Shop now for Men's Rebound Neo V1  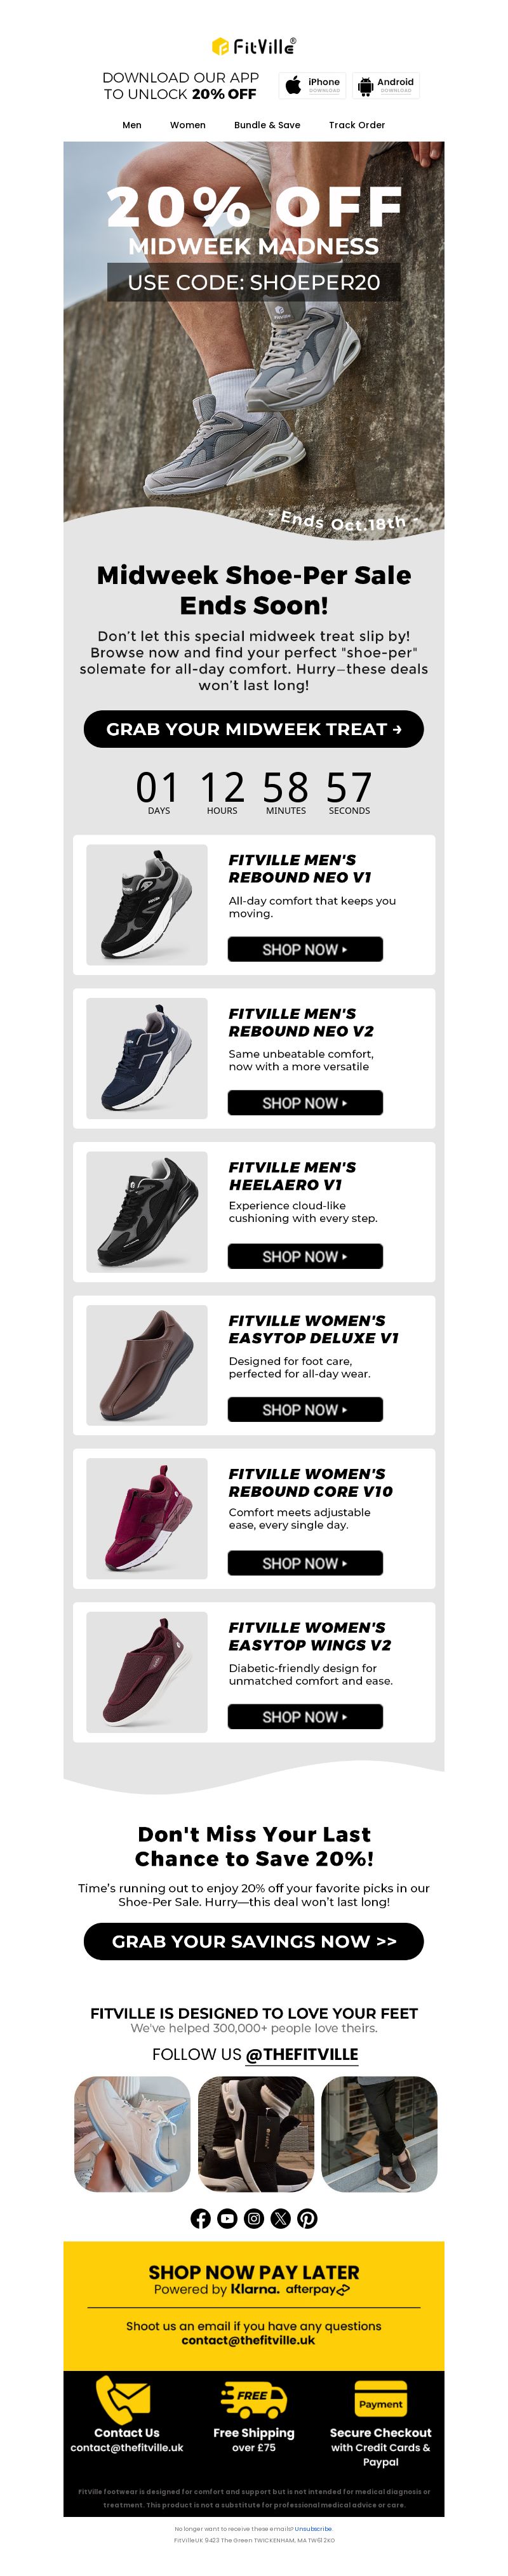click(305, 949)
